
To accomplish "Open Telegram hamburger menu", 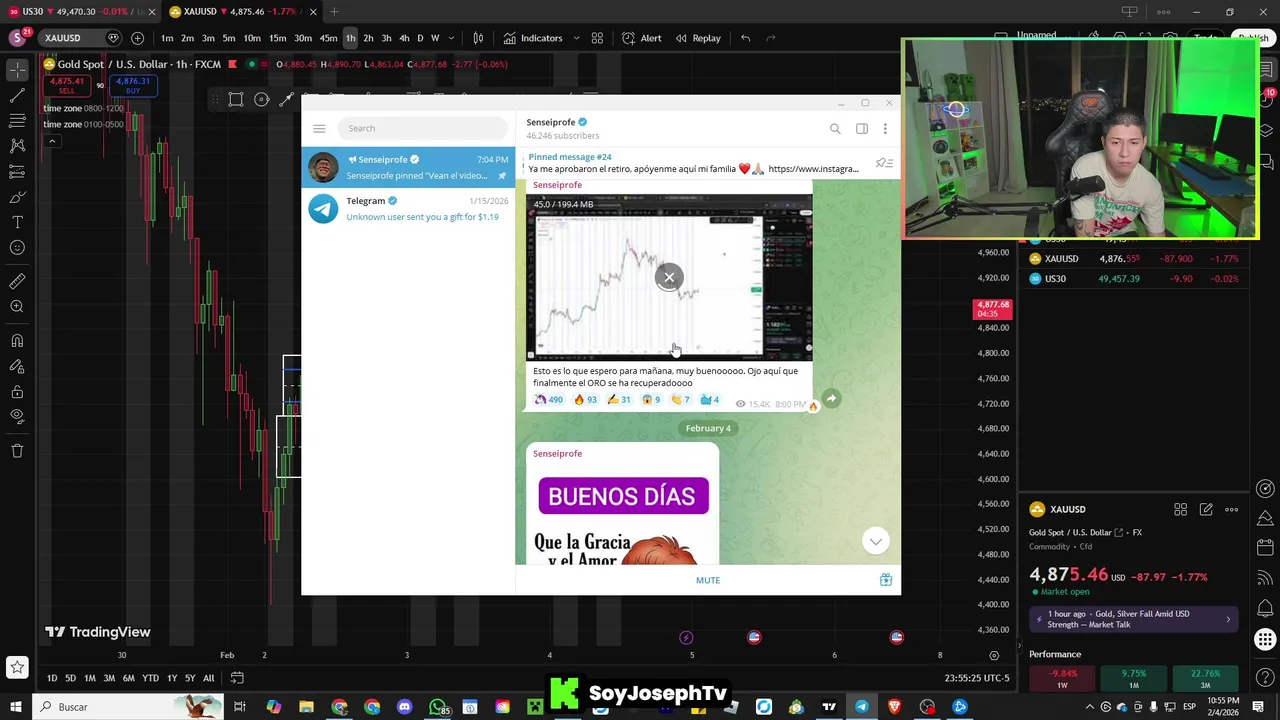I will 319,128.
